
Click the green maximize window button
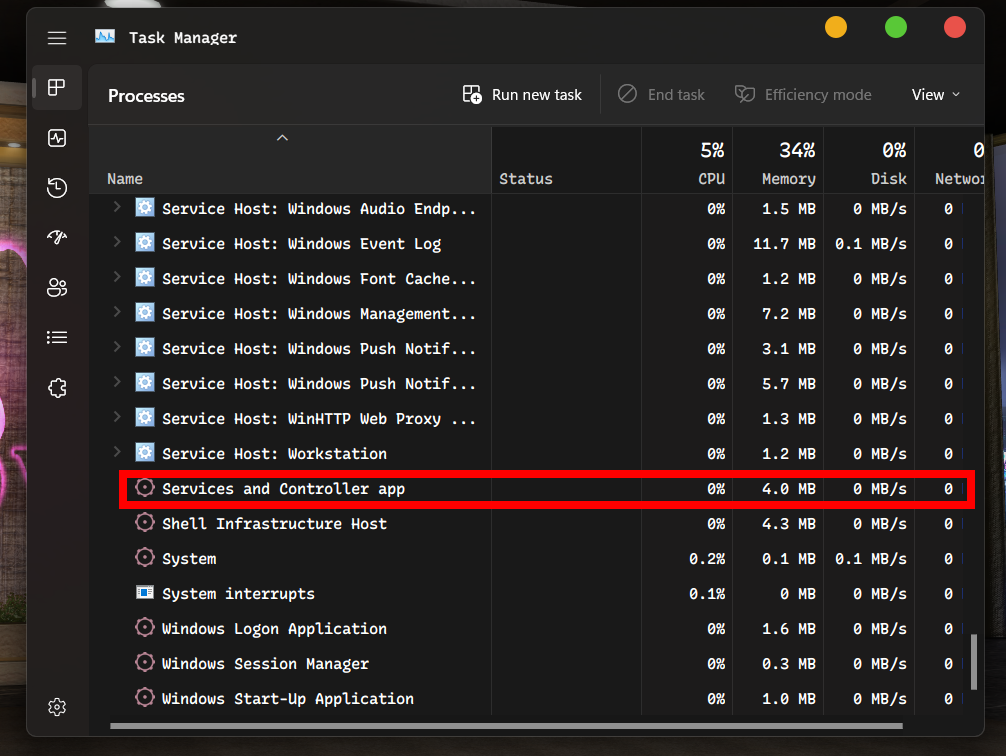click(x=896, y=28)
